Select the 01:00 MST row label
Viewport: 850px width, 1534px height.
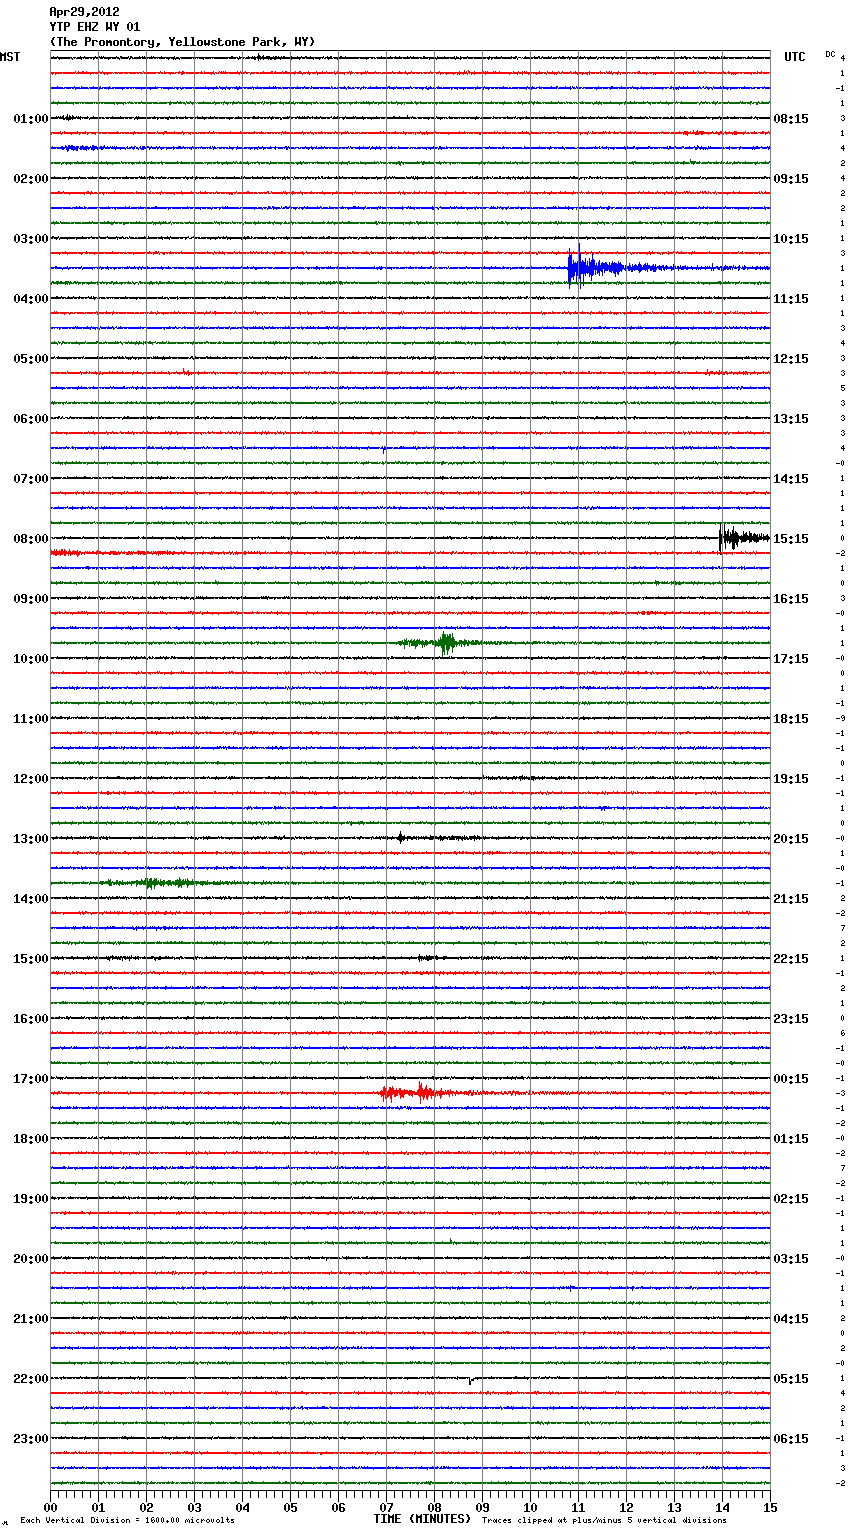point(31,119)
